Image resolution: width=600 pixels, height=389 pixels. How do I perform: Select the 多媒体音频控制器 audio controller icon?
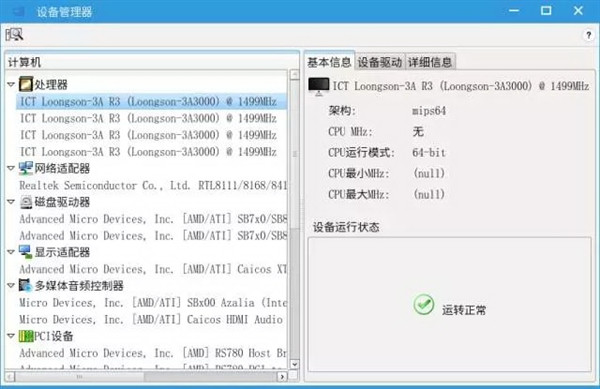click(x=26, y=285)
